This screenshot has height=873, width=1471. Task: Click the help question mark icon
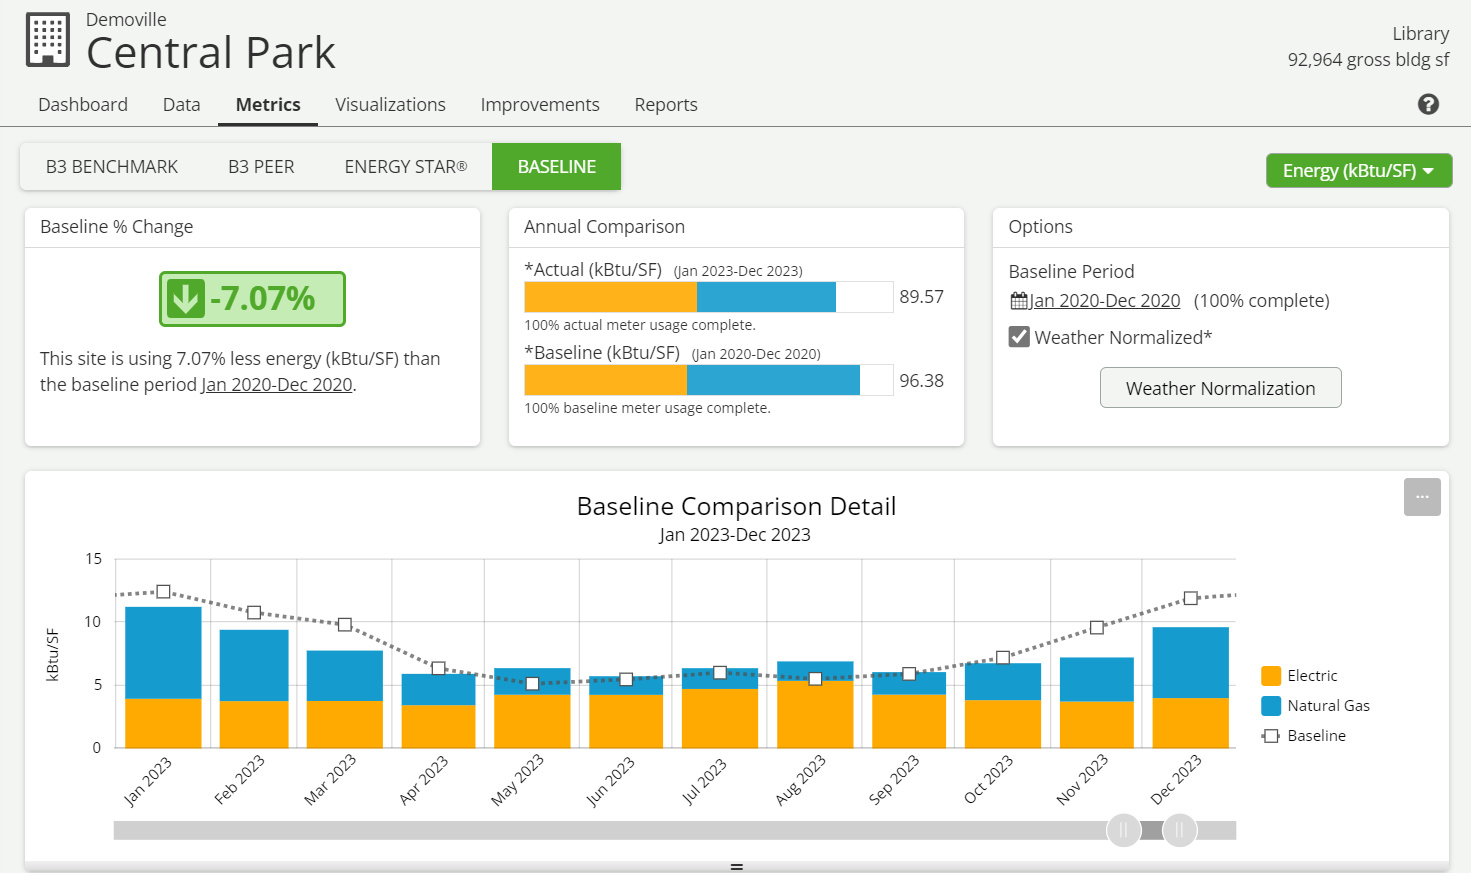click(1428, 104)
